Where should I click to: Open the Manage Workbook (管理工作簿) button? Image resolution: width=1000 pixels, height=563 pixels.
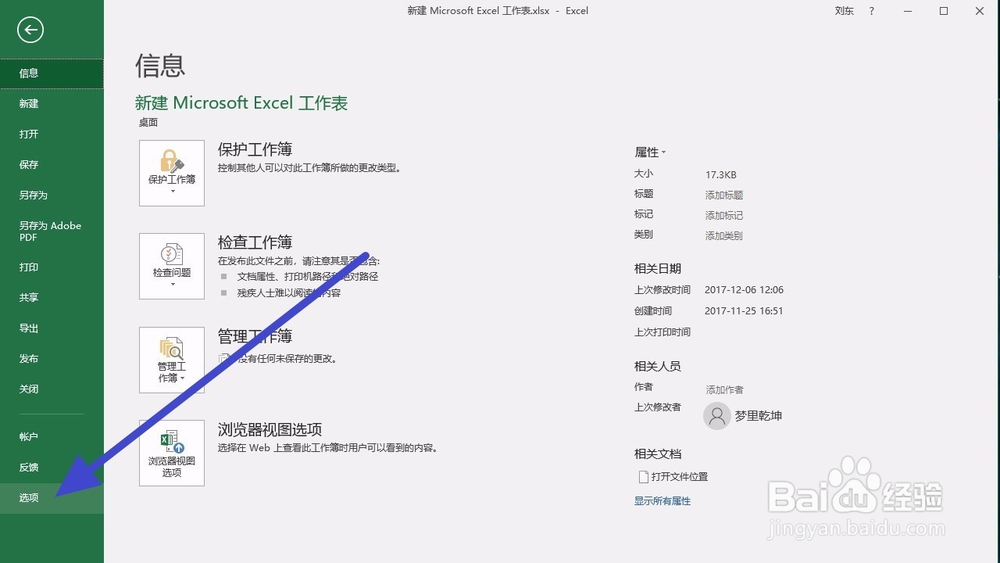[x=172, y=360]
